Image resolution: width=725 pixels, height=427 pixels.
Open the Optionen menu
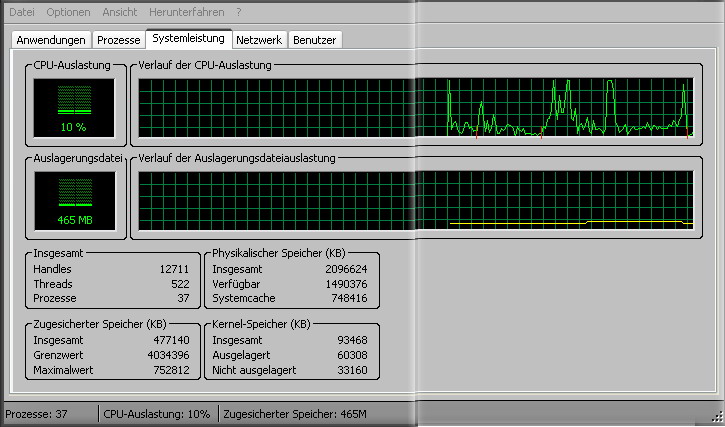coord(68,12)
